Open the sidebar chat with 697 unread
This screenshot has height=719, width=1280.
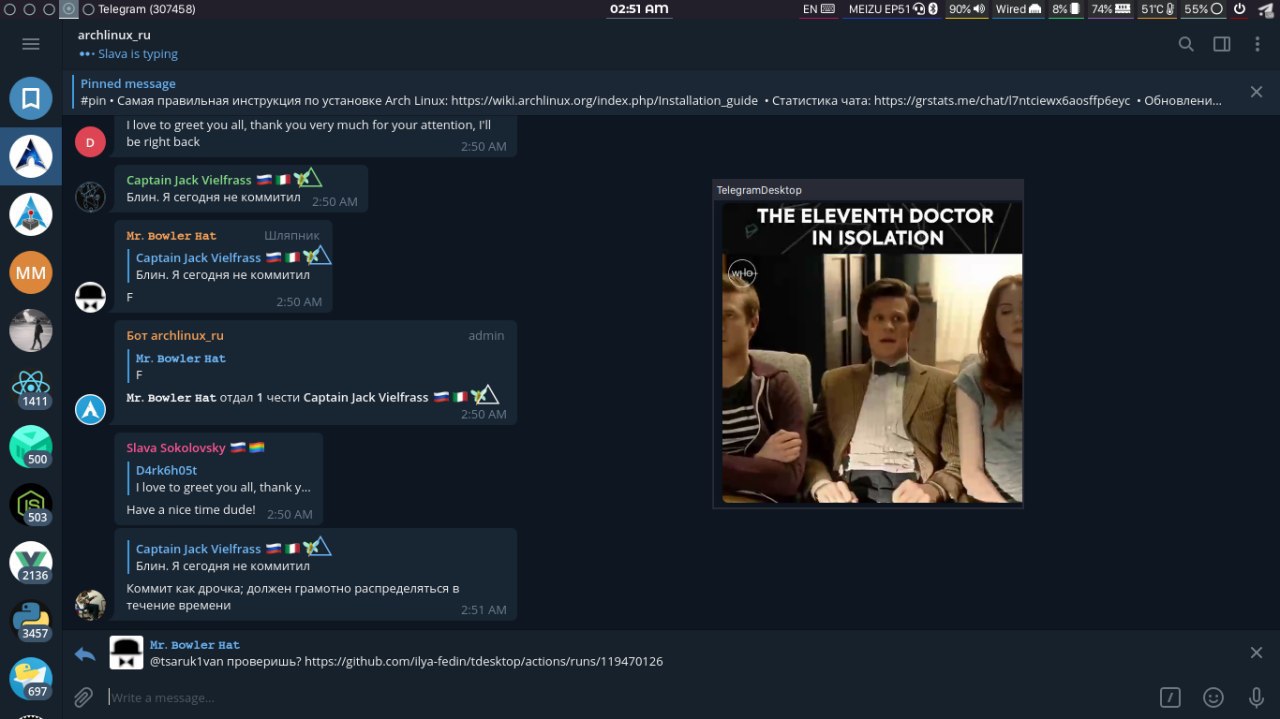(x=31, y=678)
